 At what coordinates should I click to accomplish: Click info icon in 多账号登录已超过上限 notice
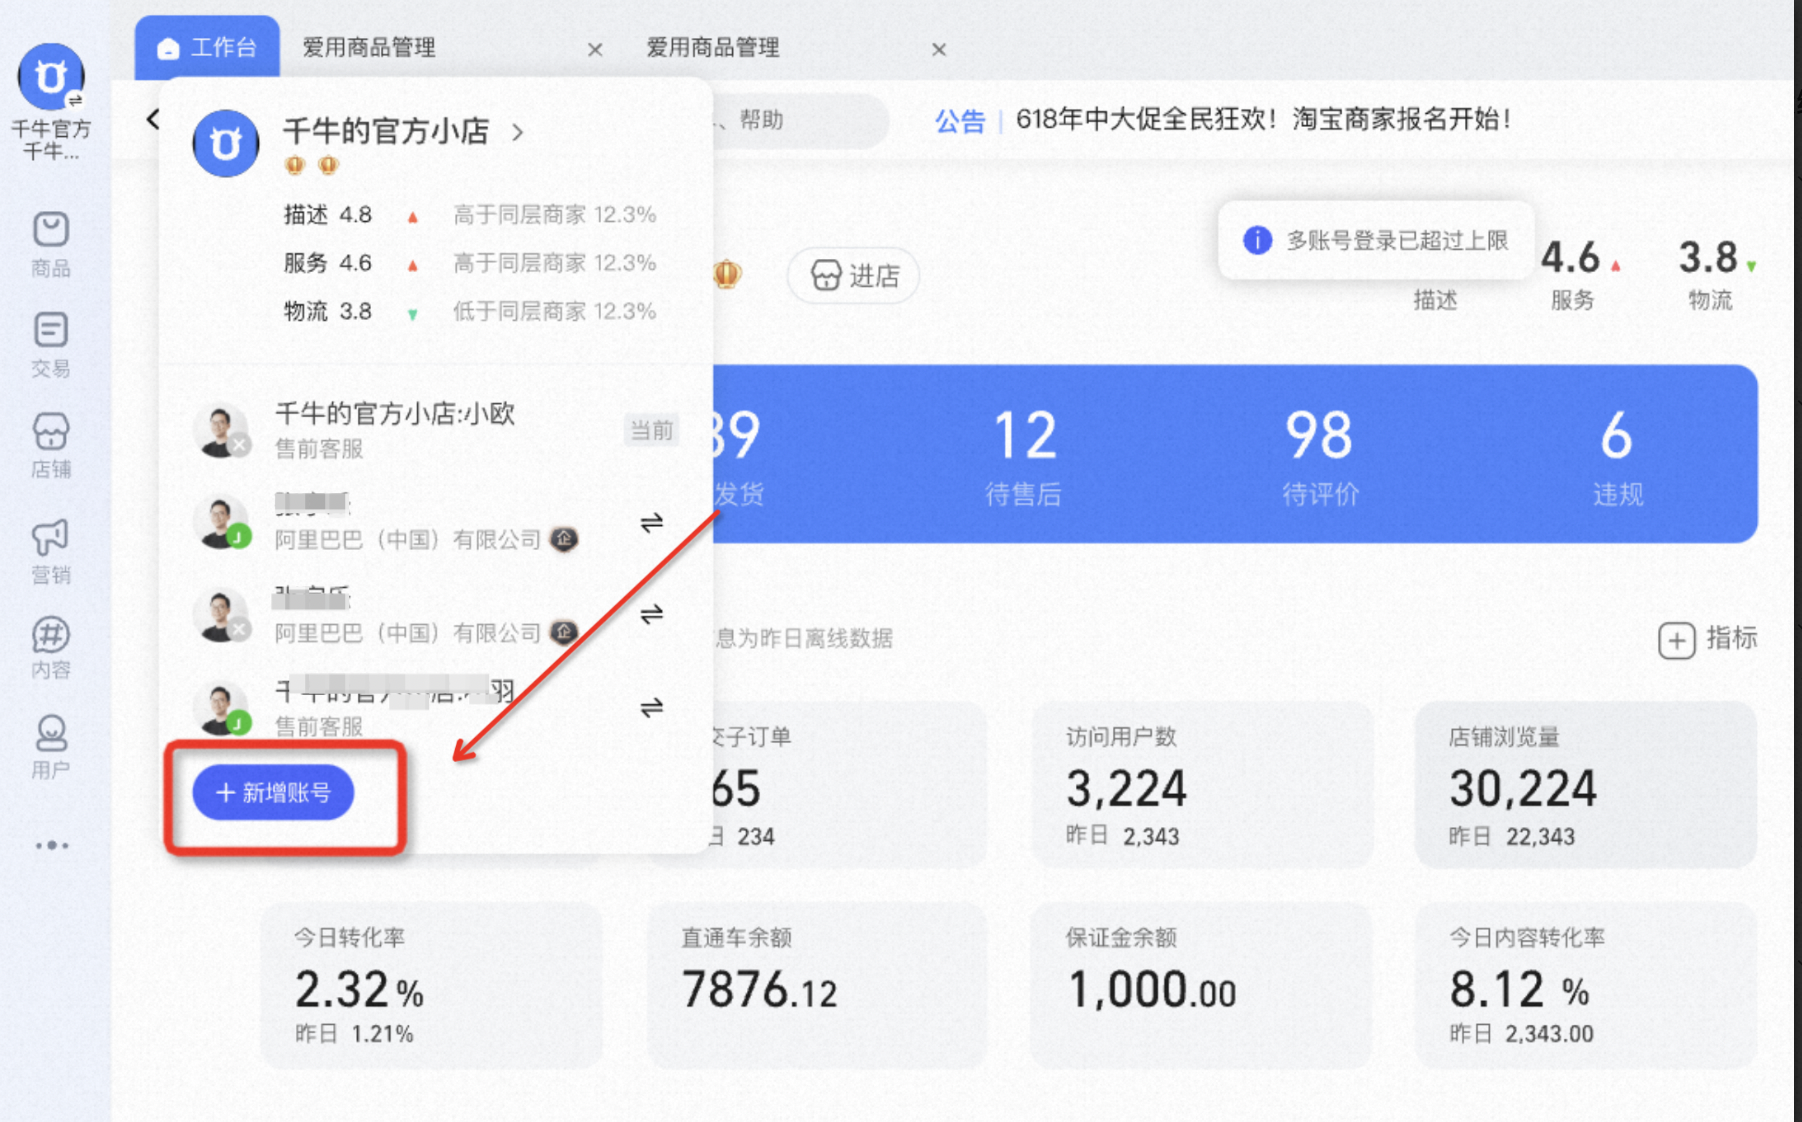[x=1257, y=240]
